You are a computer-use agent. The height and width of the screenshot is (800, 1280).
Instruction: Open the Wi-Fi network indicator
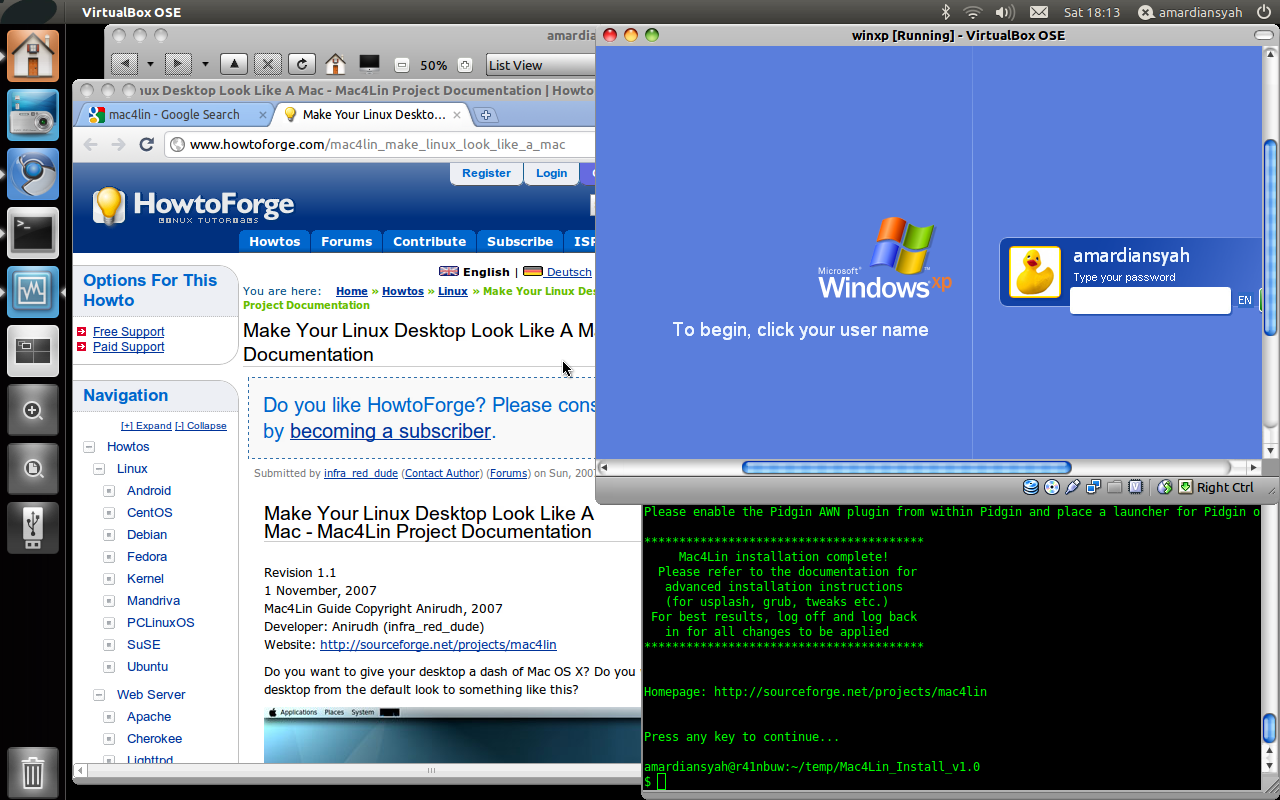(973, 12)
